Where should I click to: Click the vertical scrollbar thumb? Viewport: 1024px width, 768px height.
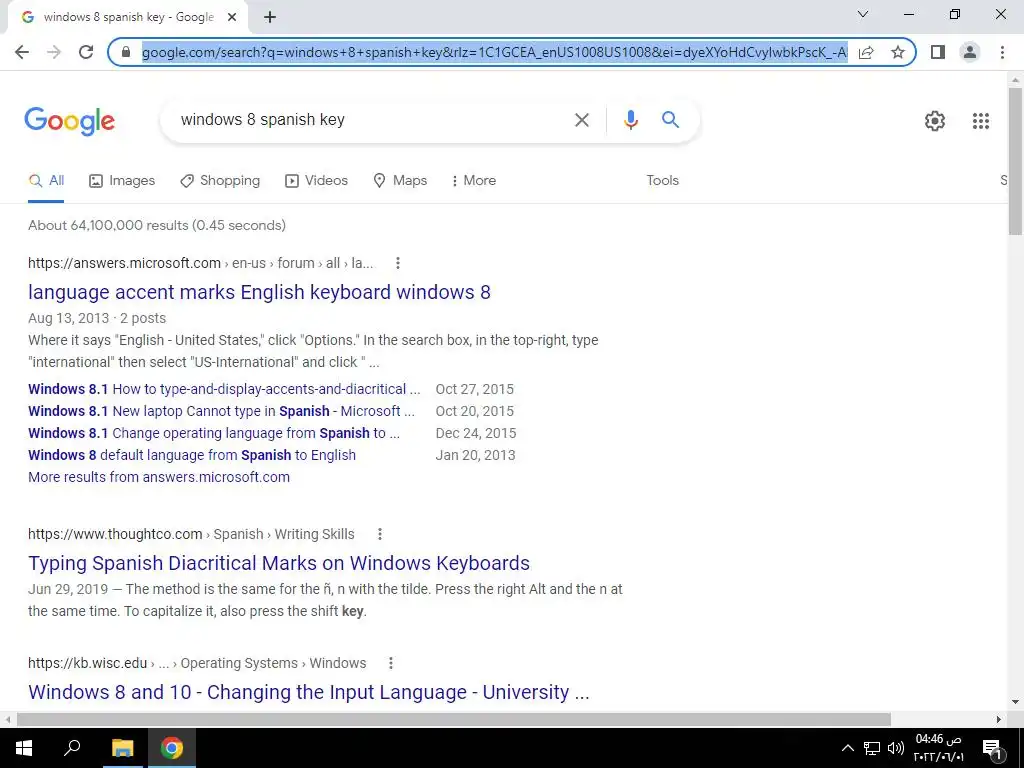pyautogui.click(x=1015, y=161)
